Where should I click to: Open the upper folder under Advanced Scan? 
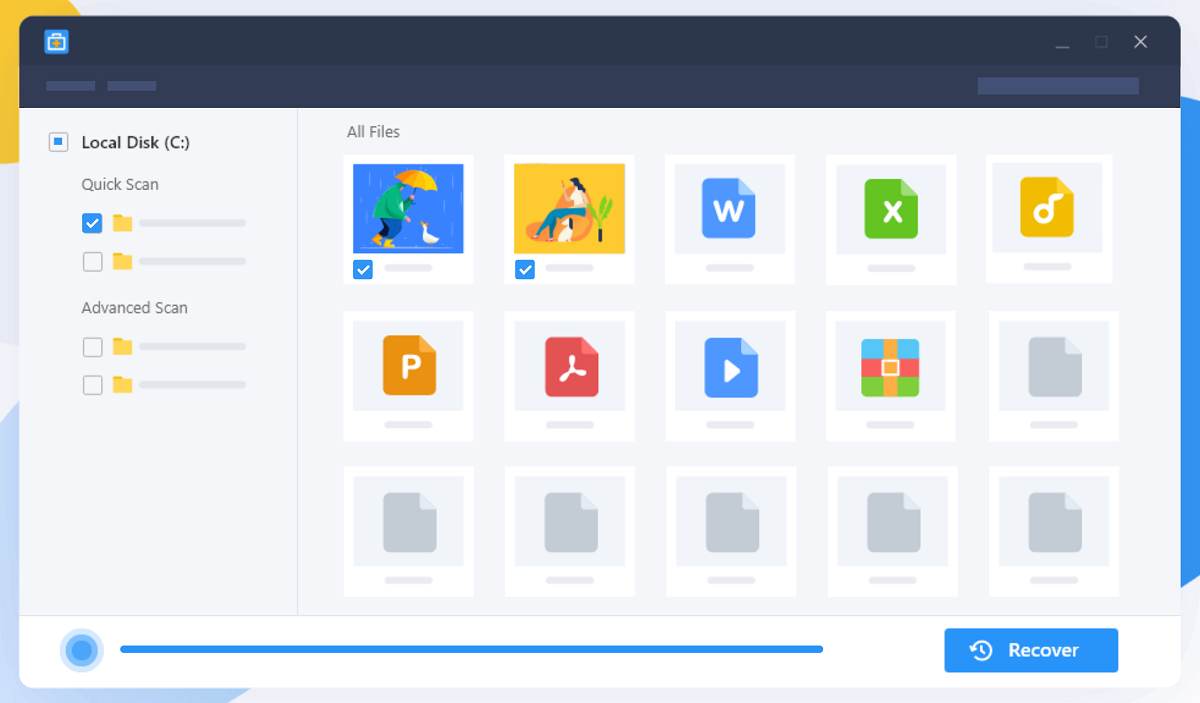pyautogui.click(x=123, y=347)
